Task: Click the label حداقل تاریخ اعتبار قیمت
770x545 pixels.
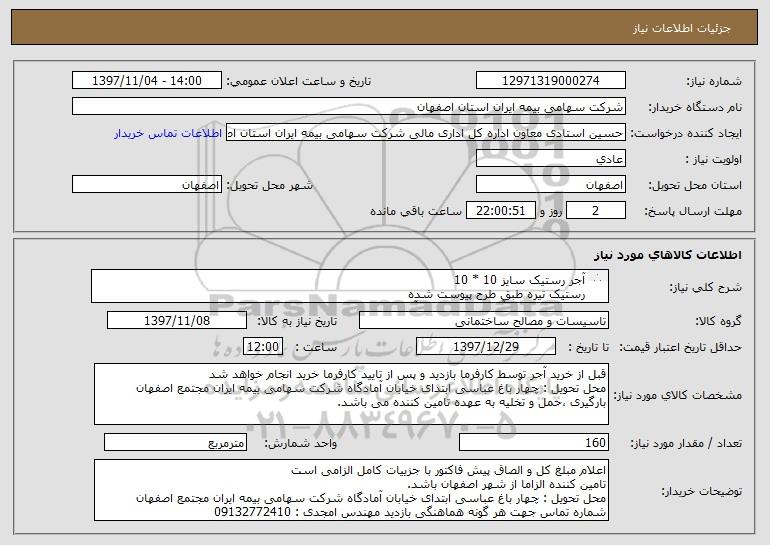Action: click(x=680, y=347)
